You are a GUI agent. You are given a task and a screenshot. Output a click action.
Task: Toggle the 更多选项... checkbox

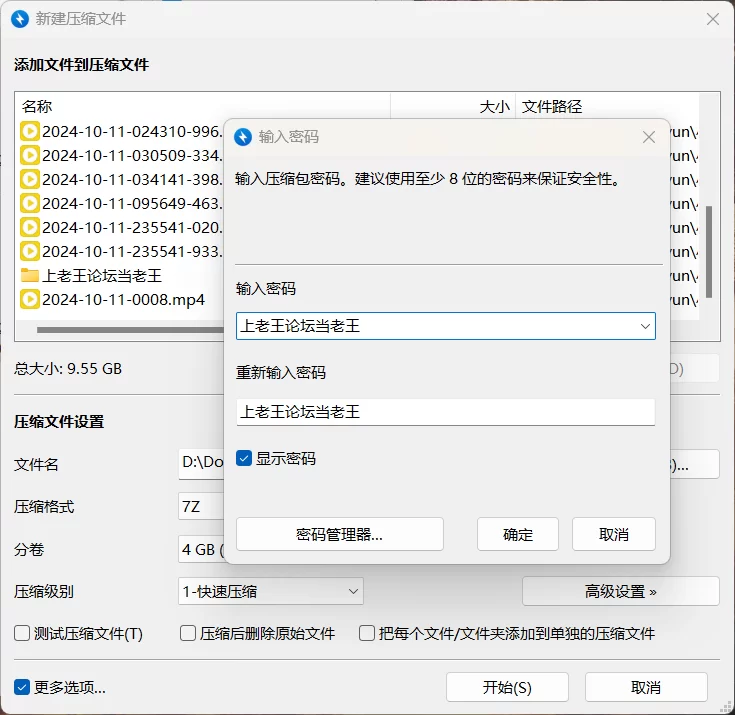22,687
